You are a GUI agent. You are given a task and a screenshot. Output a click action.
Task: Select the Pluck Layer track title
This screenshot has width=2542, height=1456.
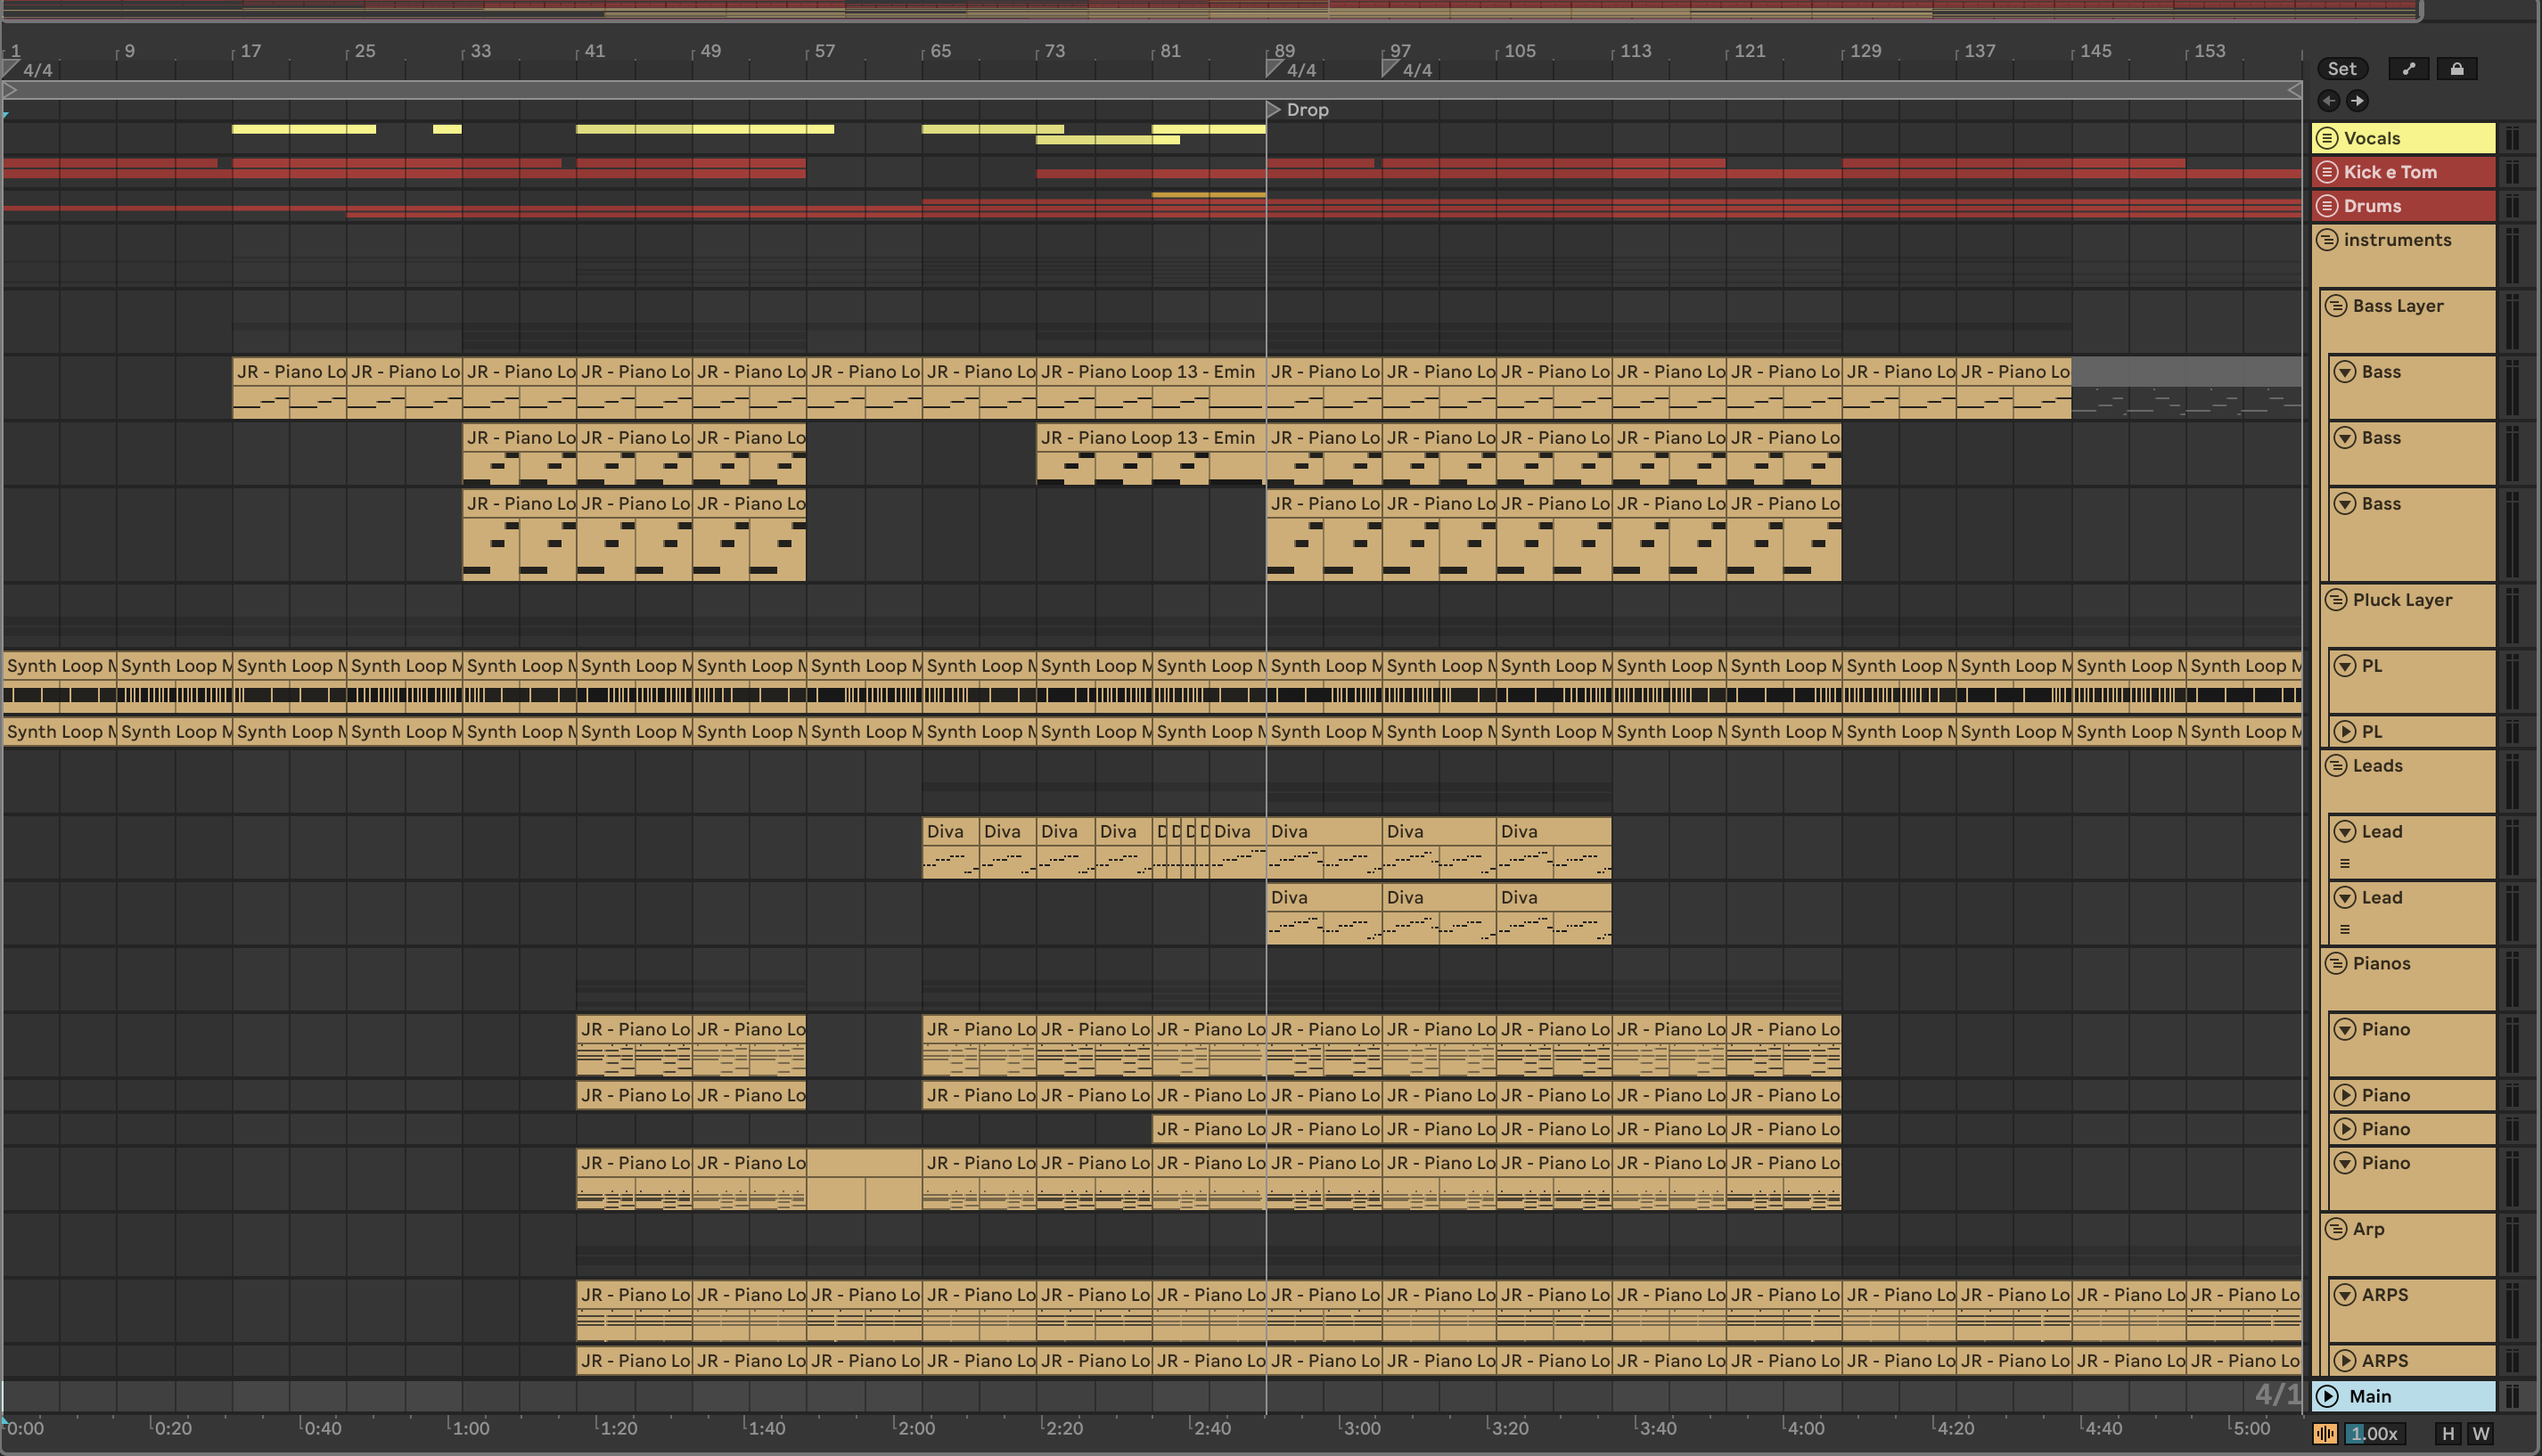click(2402, 600)
